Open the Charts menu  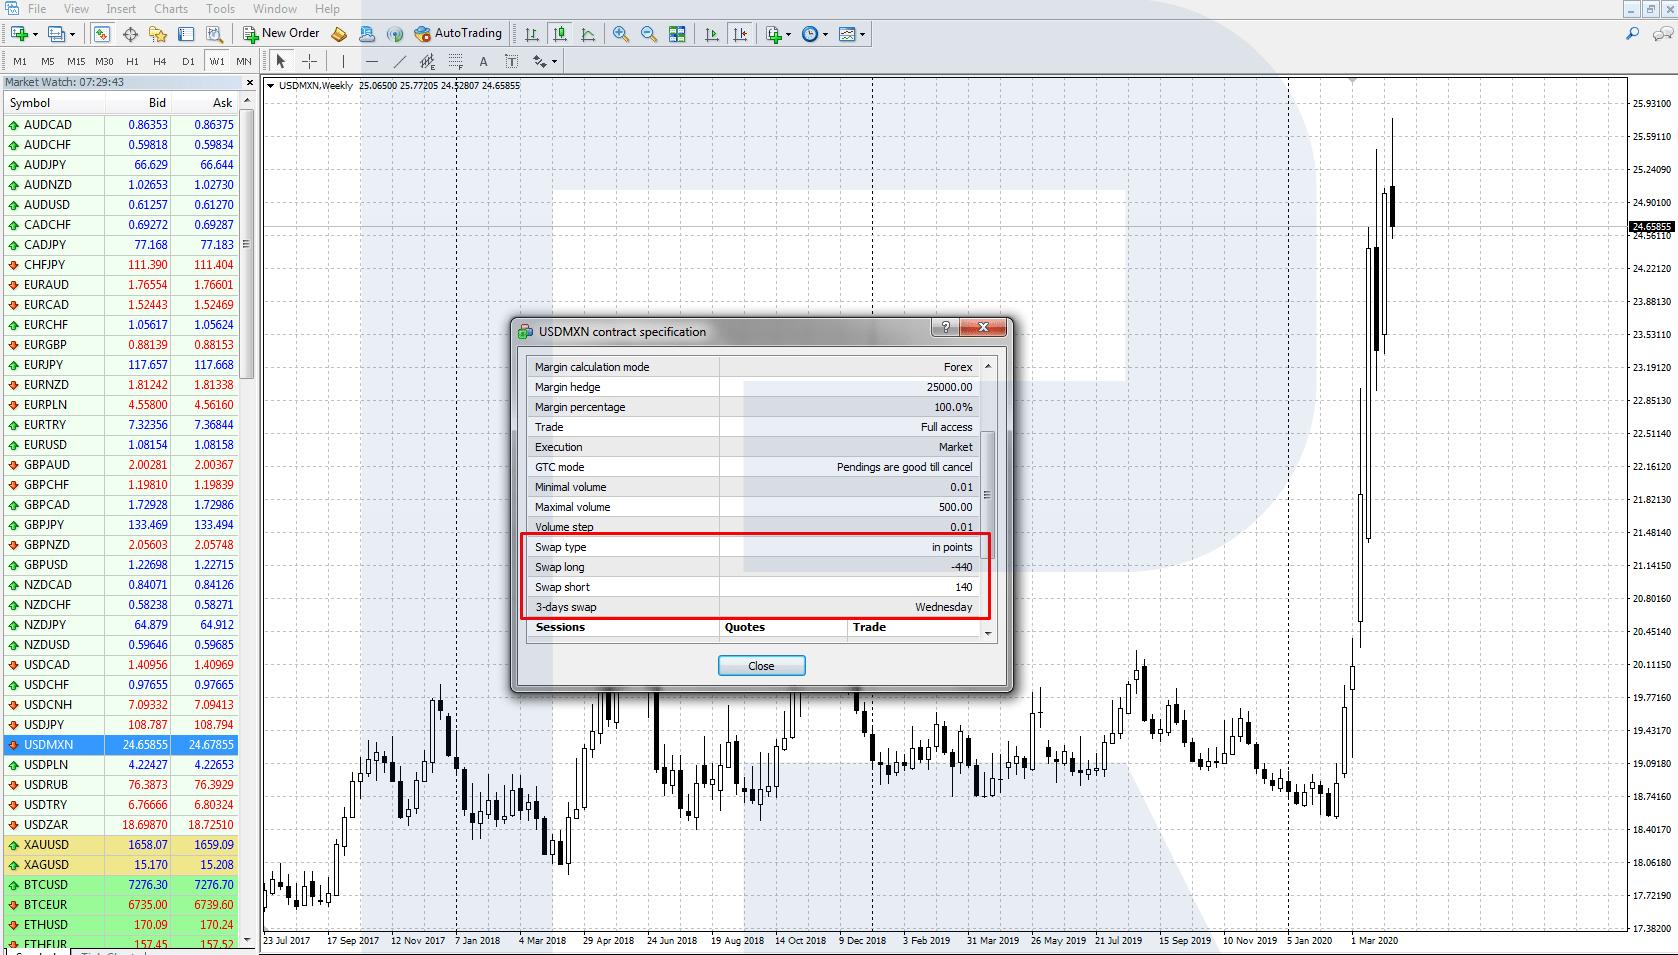(171, 9)
